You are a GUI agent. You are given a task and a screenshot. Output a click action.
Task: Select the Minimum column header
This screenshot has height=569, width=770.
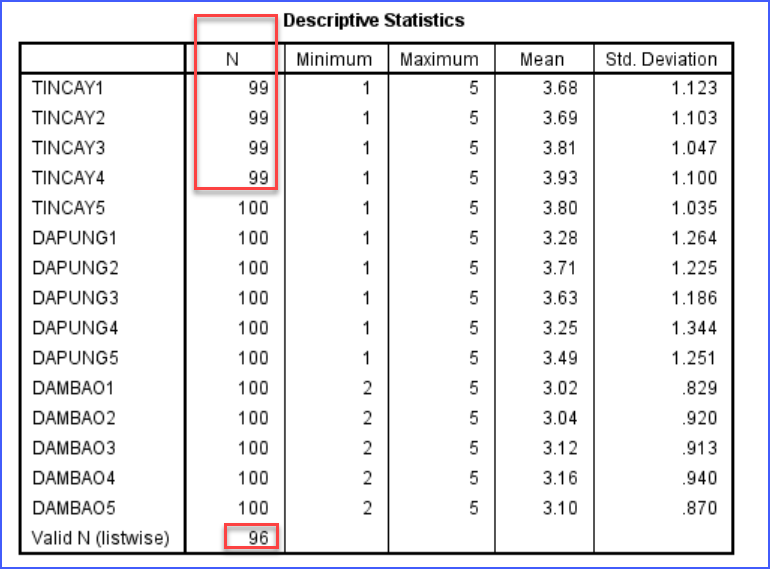[334, 59]
